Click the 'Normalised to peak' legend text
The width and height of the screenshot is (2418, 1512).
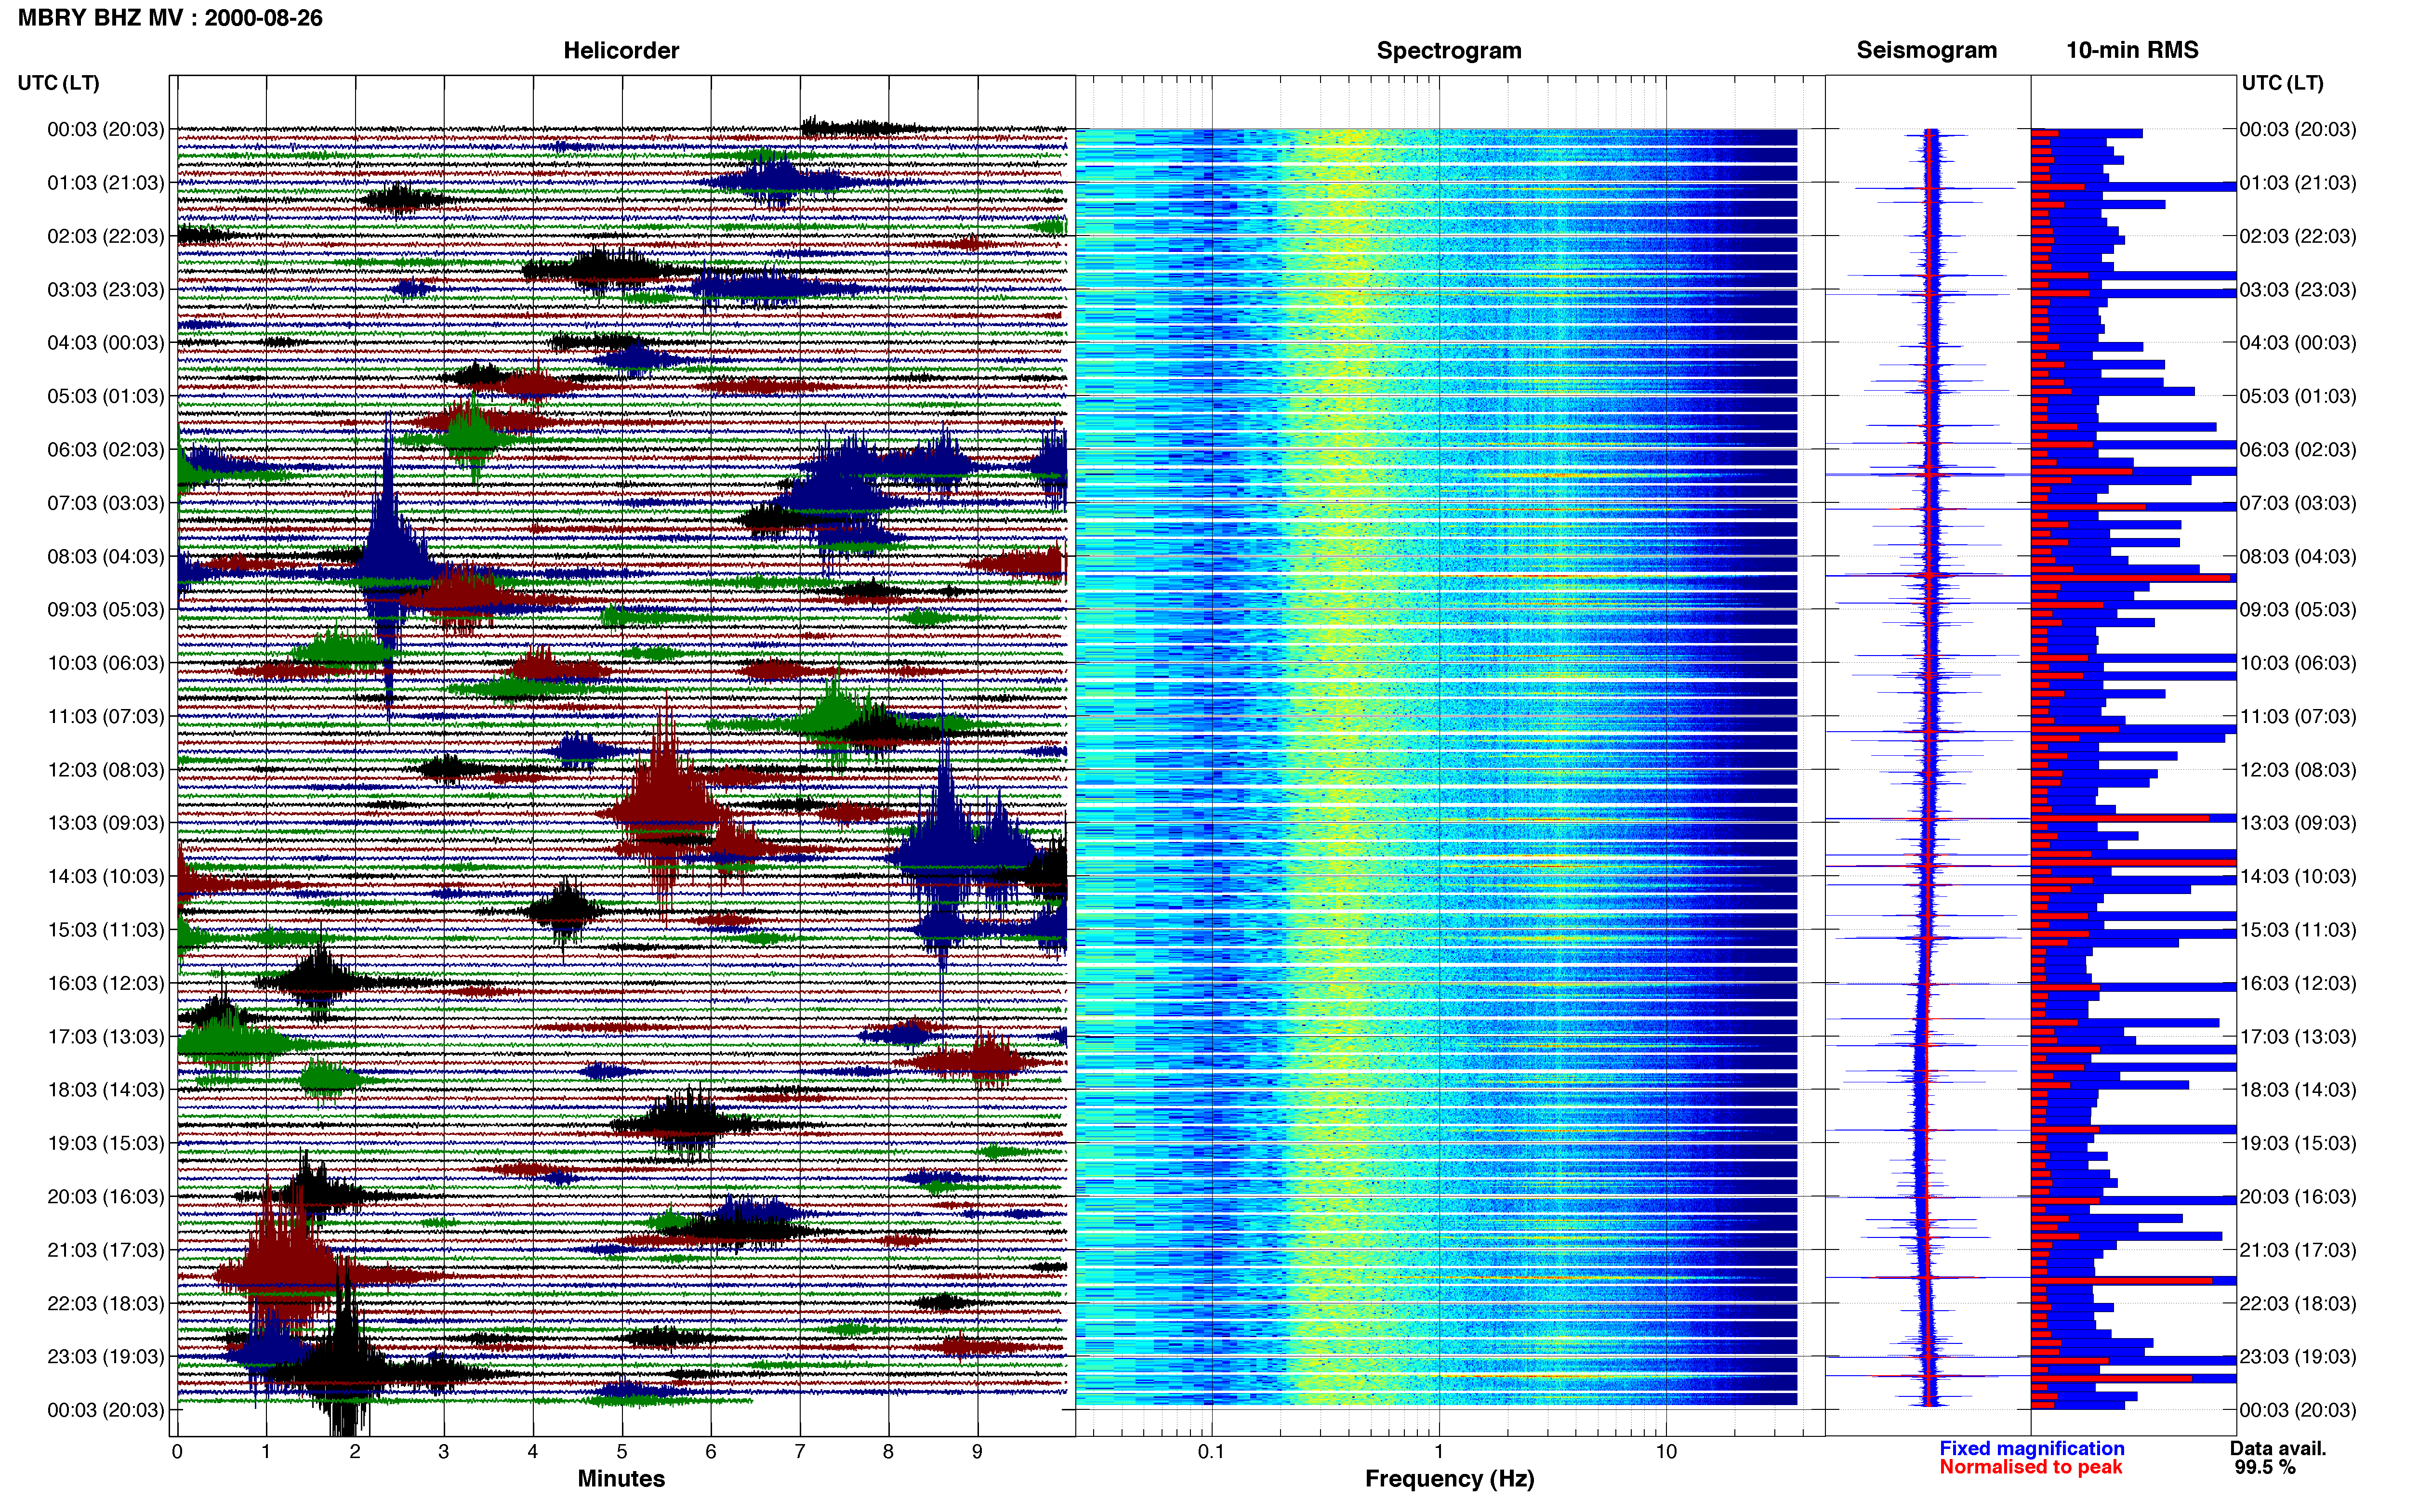[x=2031, y=1467]
